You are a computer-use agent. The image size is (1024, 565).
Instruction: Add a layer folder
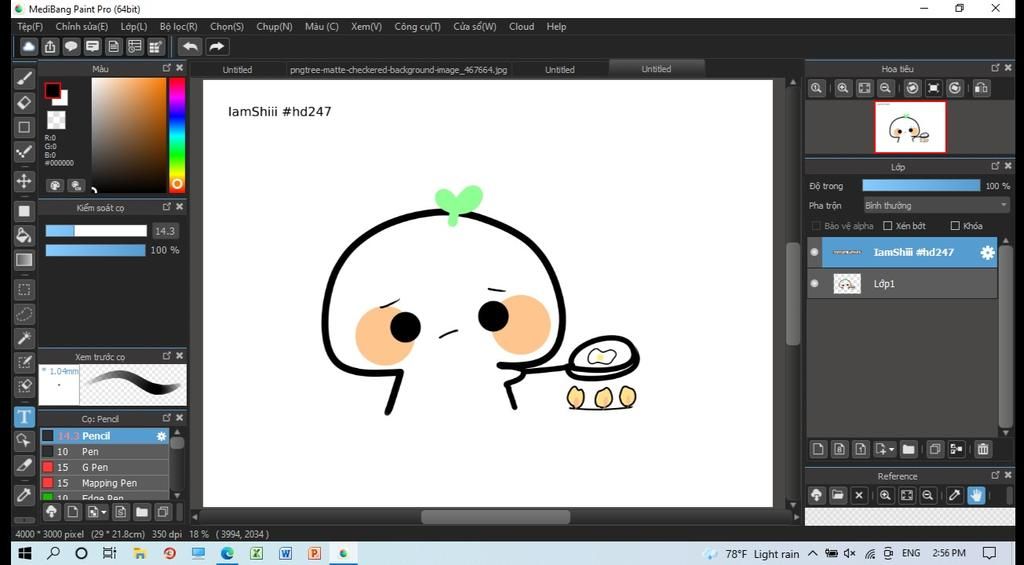(908, 449)
